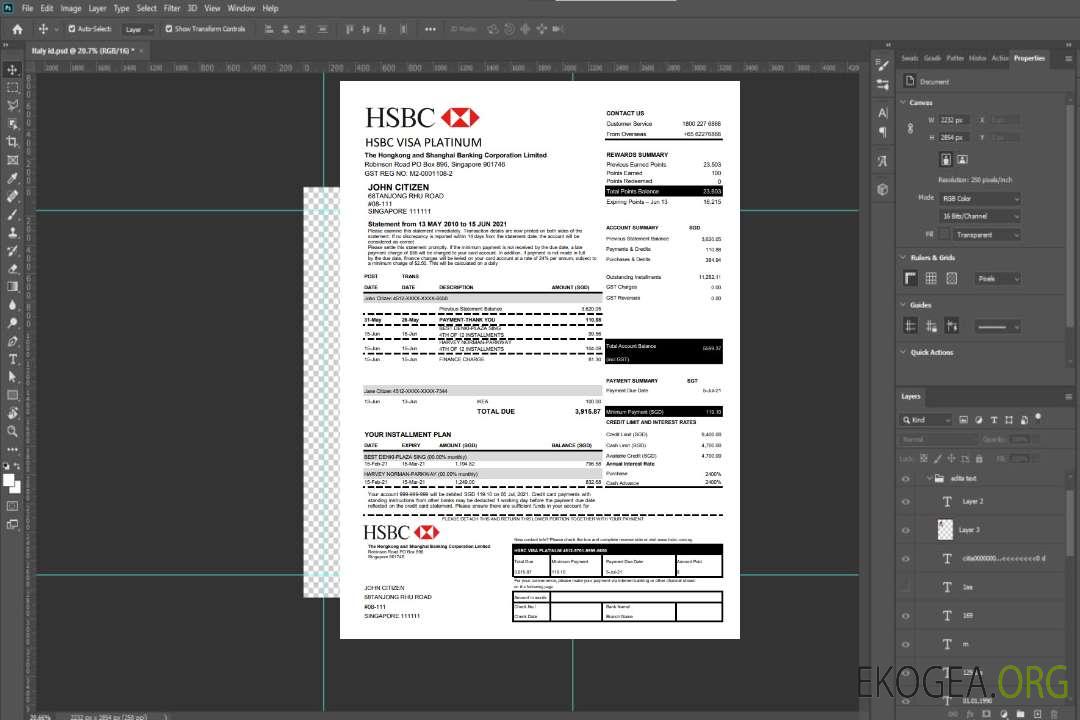Open the 3D cube panel icon in the dock
Viewport: 1080px width, 720px height.
[x=883, y=189]
